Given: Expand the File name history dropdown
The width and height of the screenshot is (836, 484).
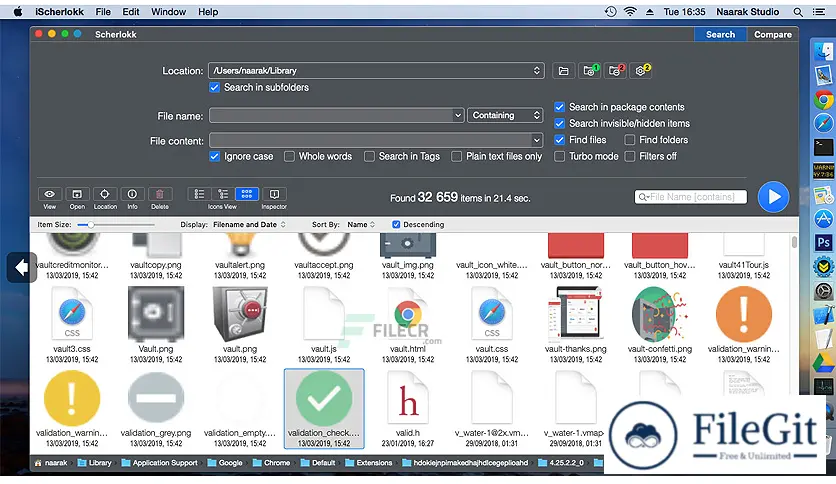Looking at the screenshot, I should (x=457, y=115).
